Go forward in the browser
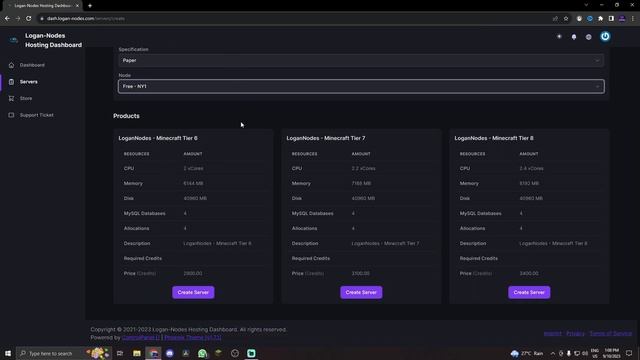The width and height of the screenshot is (640, 360). tap(18, 18)
